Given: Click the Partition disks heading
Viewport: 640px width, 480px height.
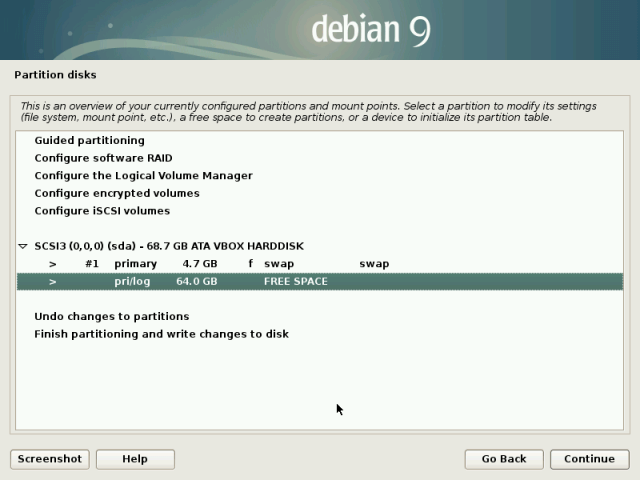Looking at the screenshot, I should pyautogui.click(x=56, y=75).
